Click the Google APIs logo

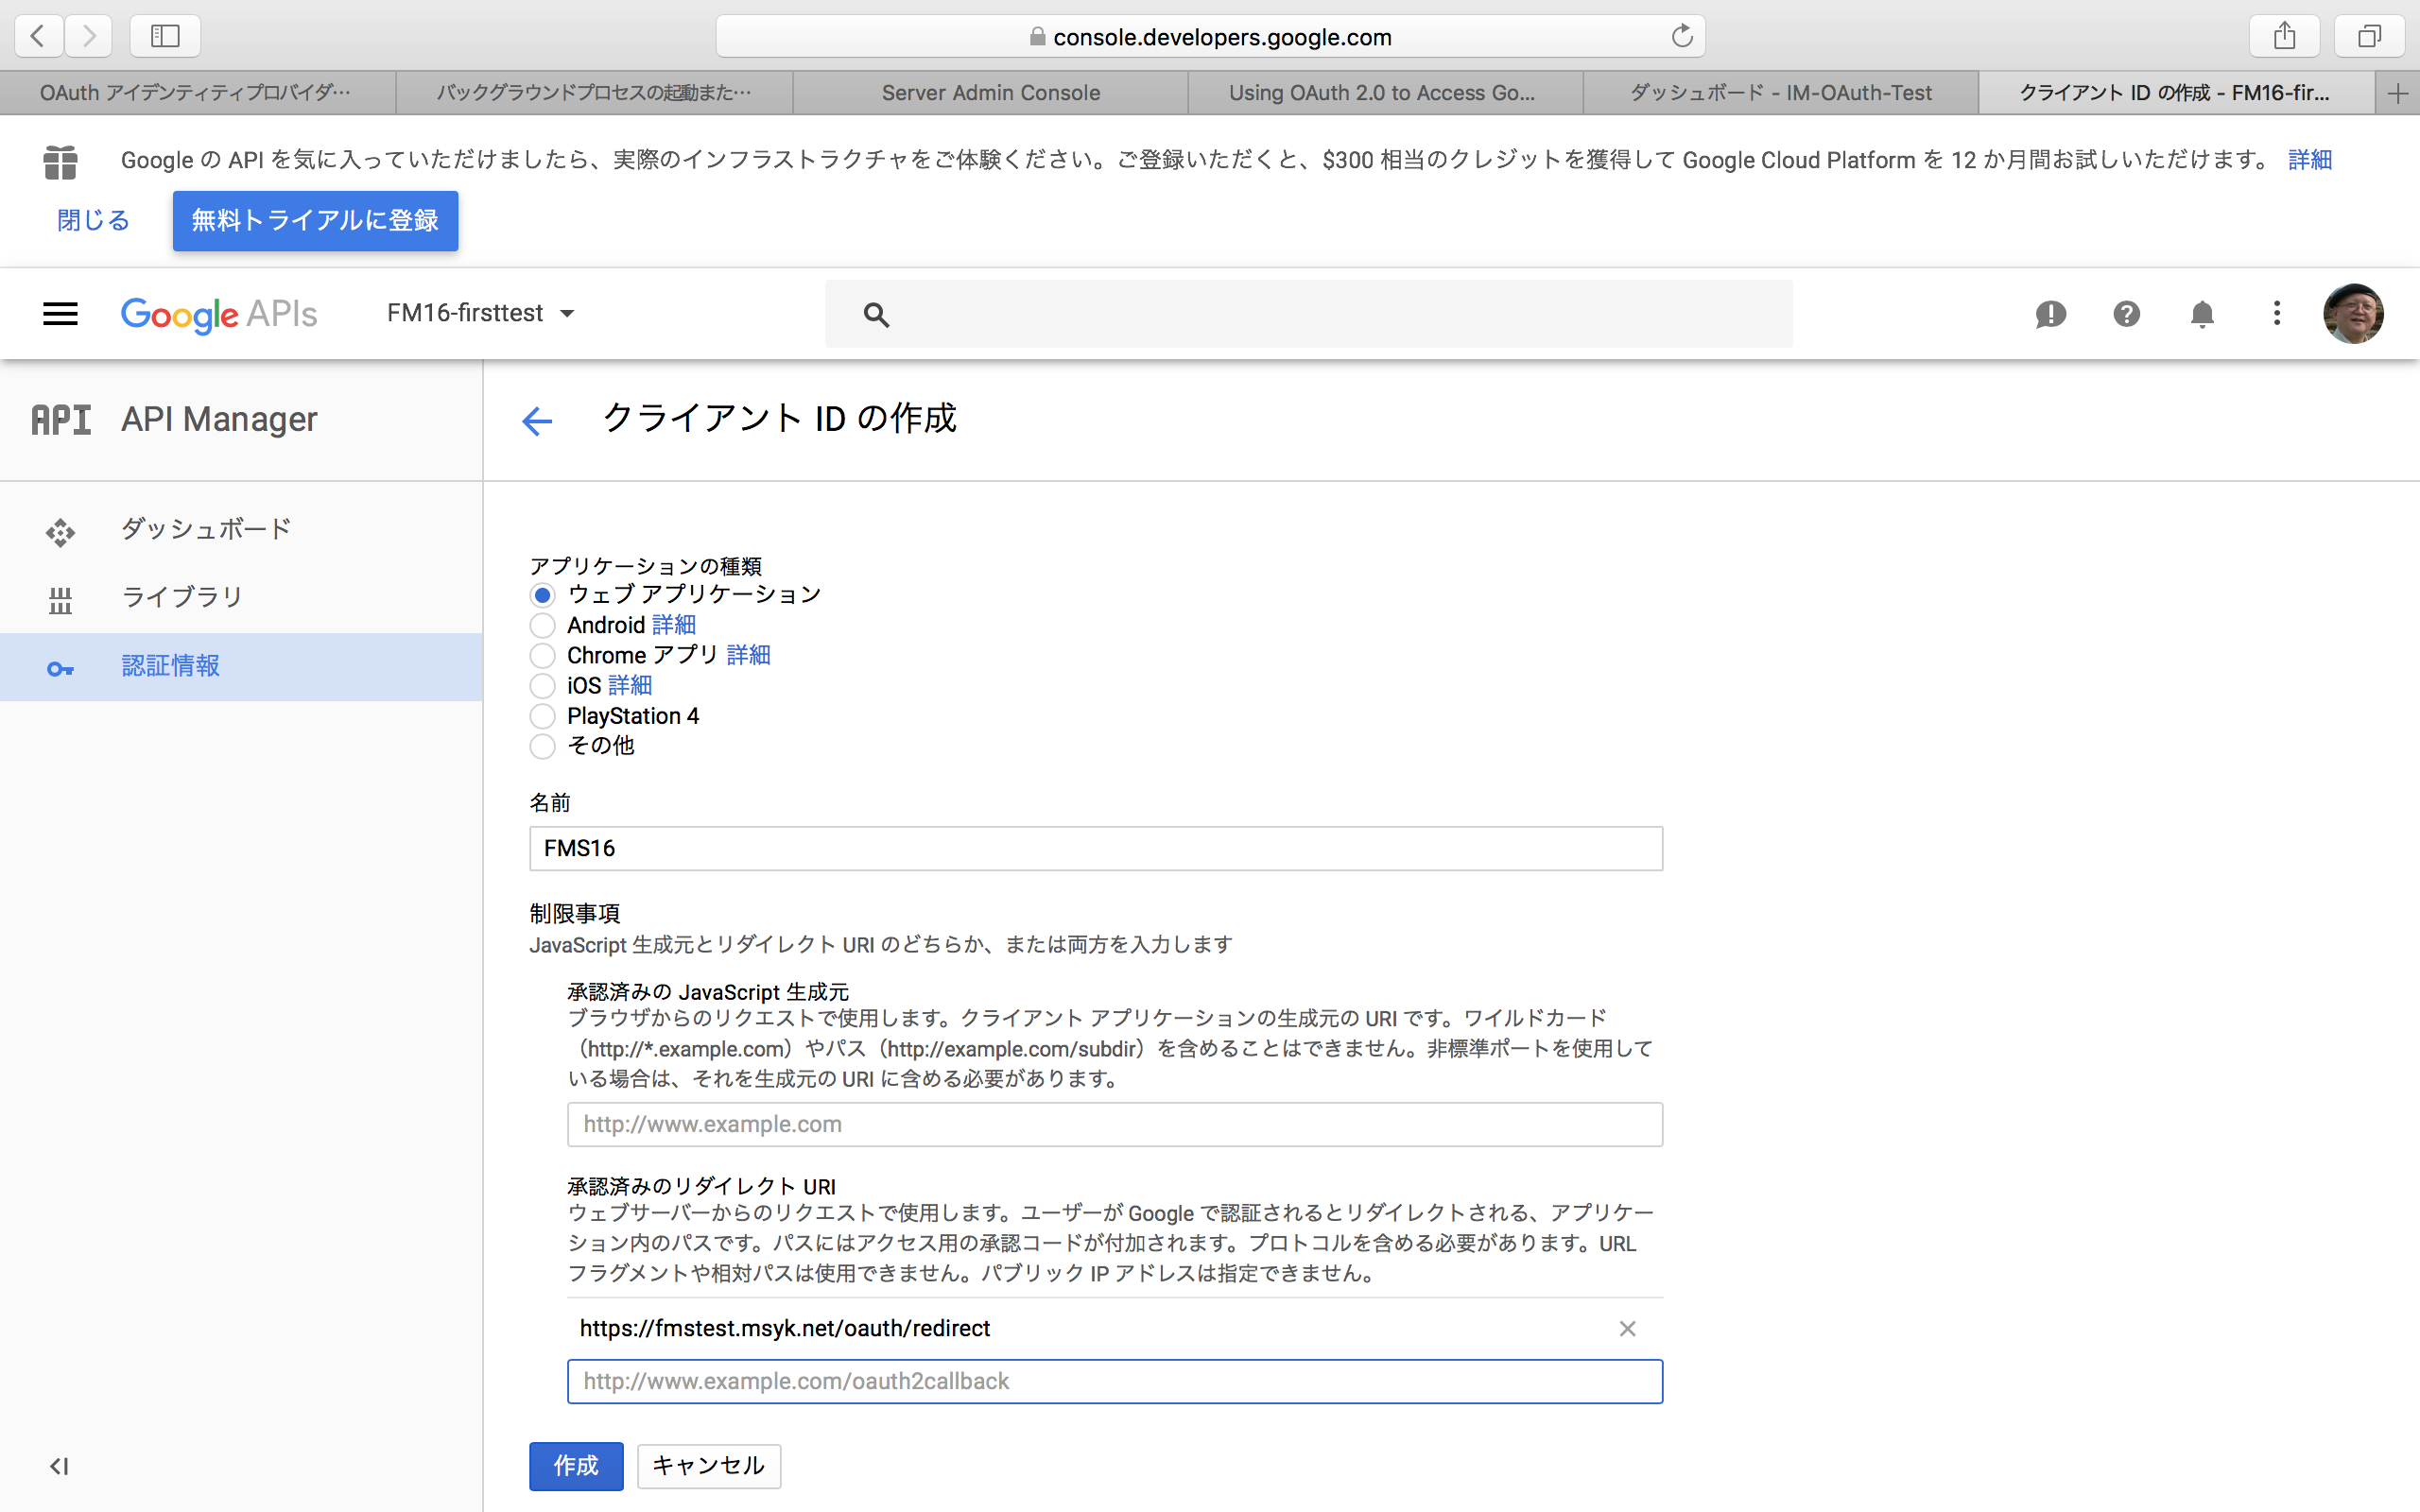(x=219, y=314)
